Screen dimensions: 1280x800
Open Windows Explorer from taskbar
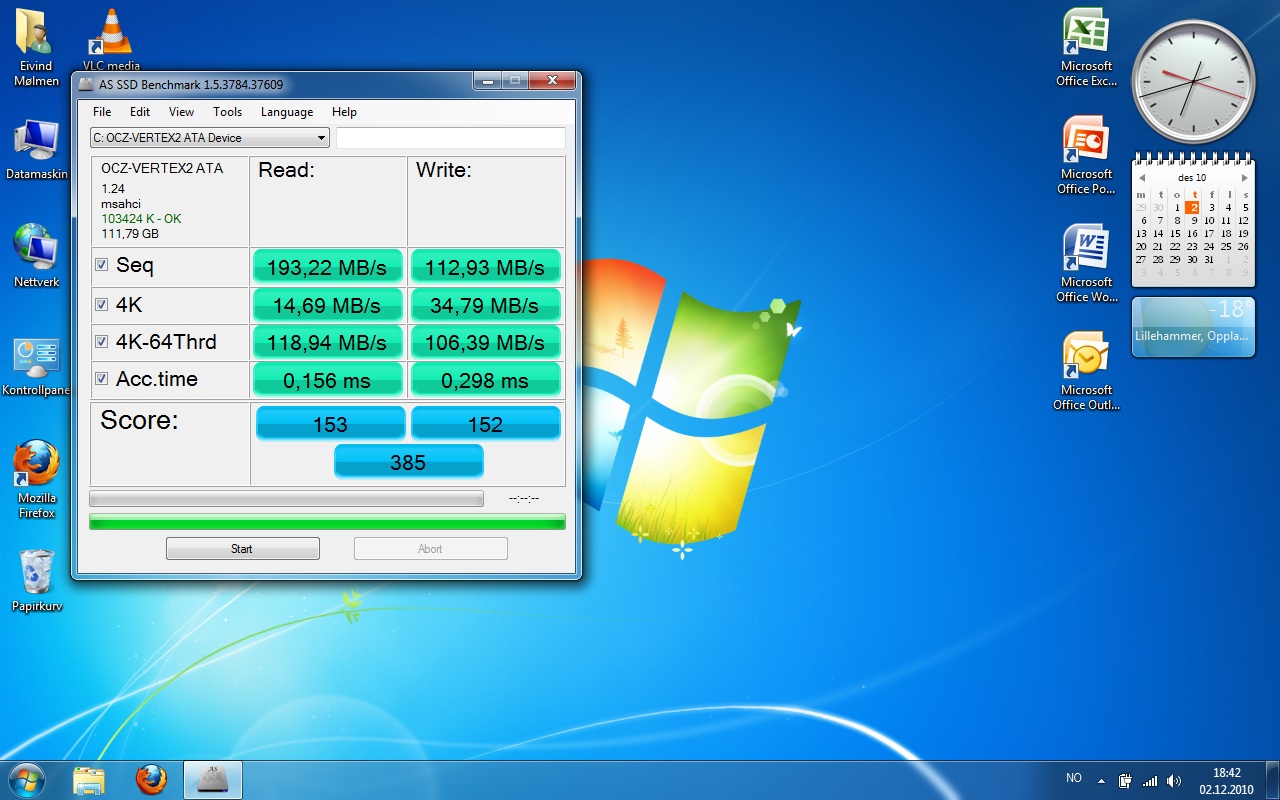89,780
